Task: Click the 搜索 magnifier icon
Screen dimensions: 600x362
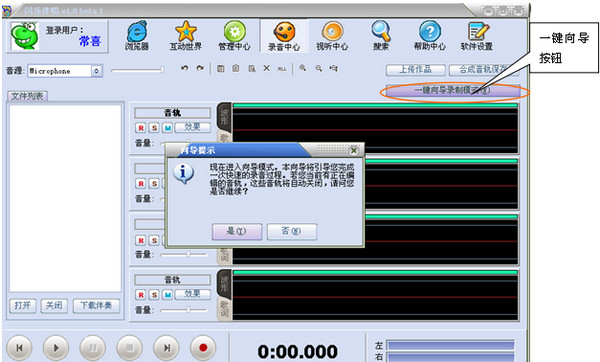Action: tap(381, 36)
